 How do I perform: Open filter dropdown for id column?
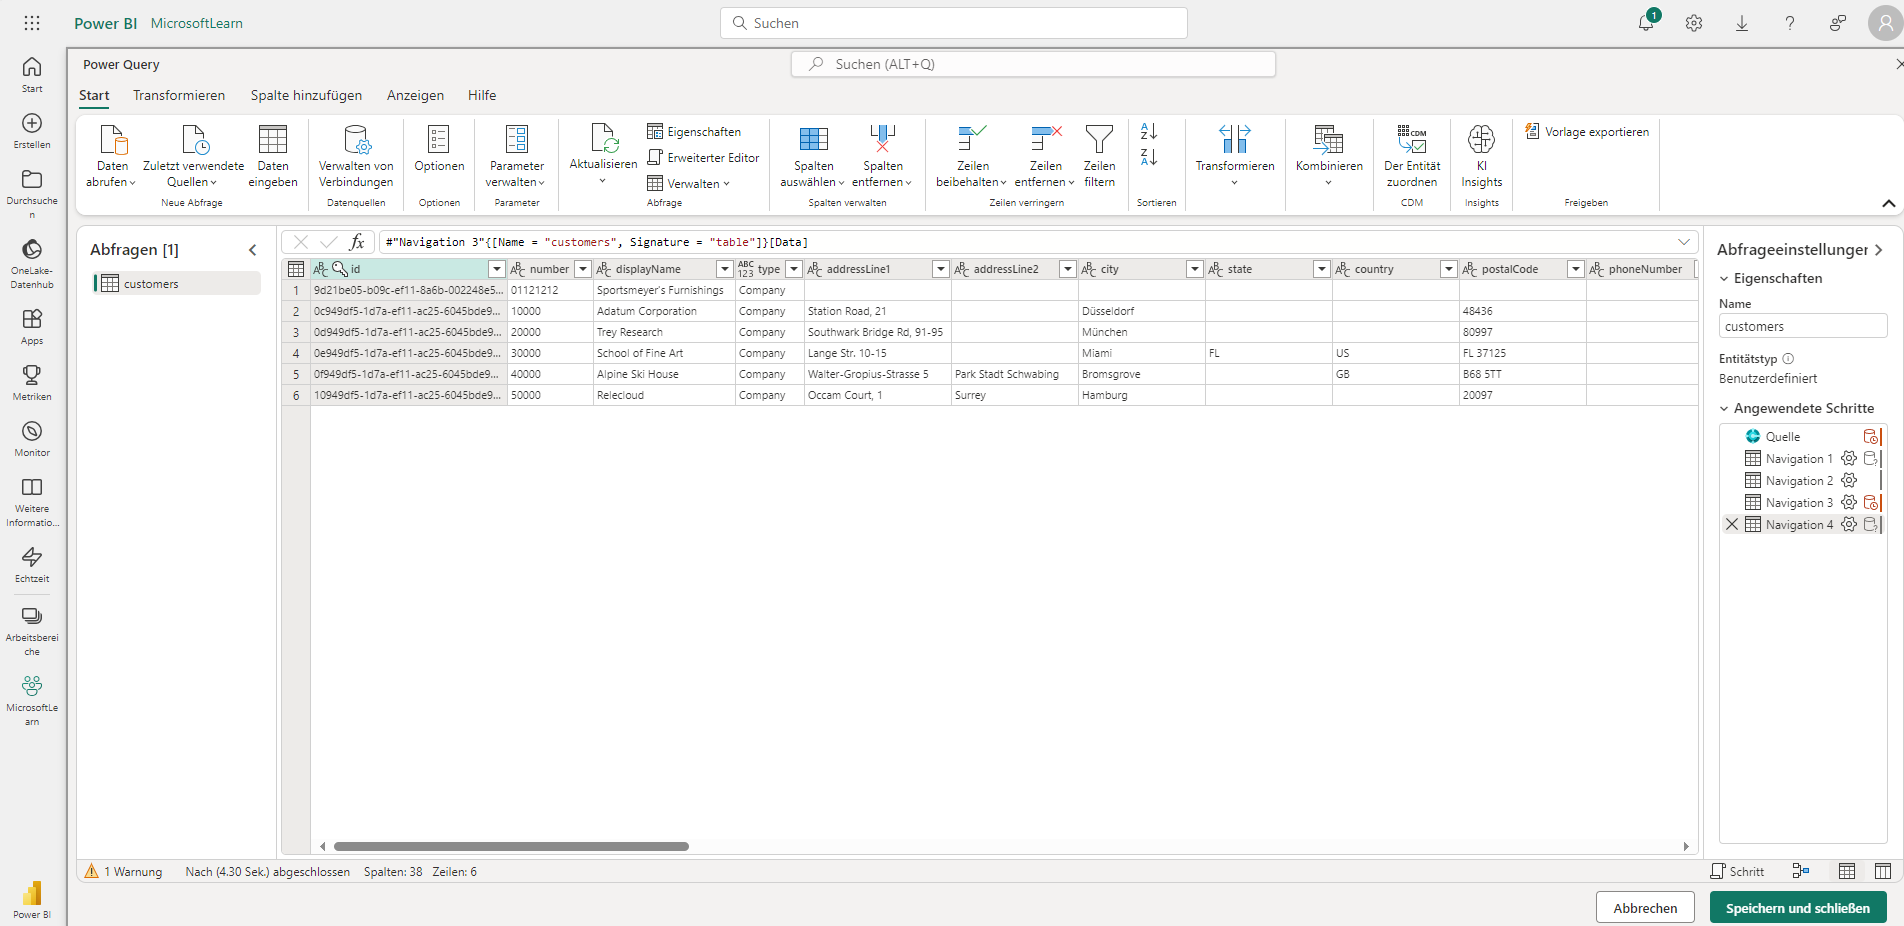[497, 269]
